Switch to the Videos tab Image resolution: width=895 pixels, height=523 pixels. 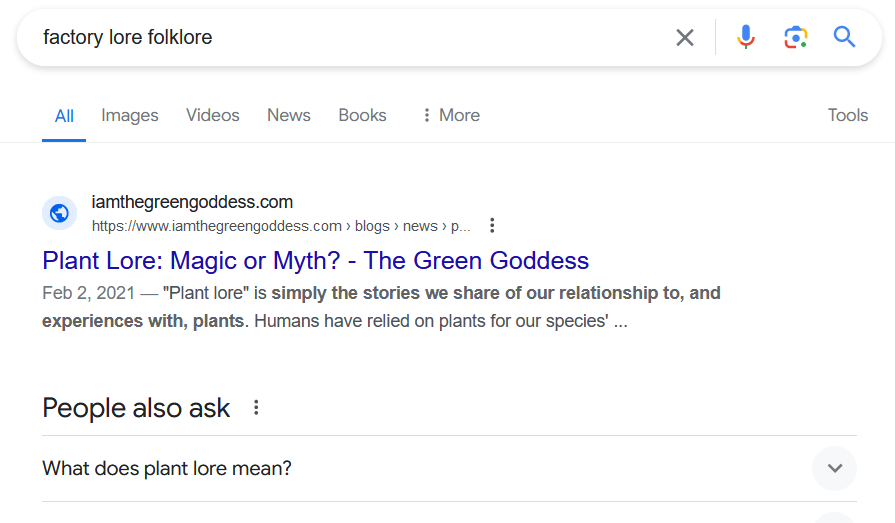click(212, 115)
